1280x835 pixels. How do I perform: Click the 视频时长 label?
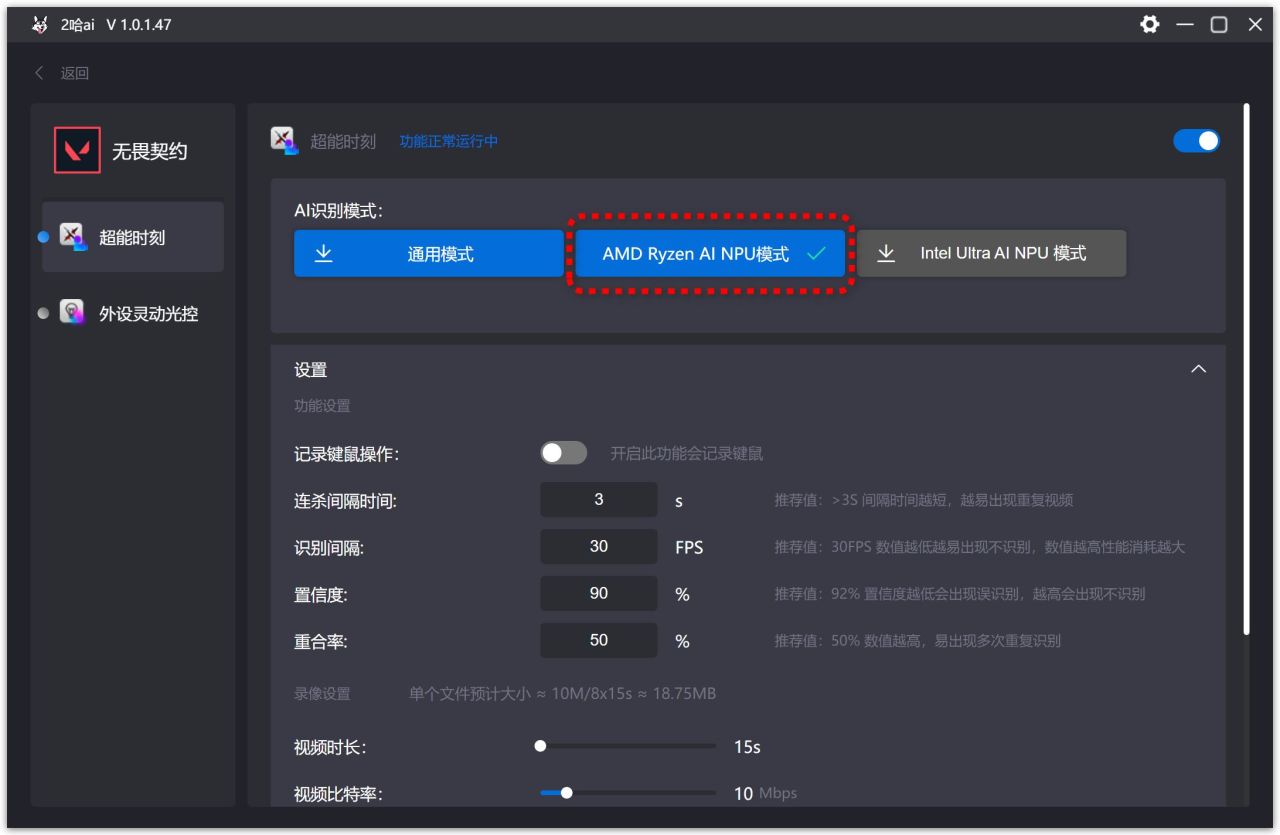coord(330,748)
